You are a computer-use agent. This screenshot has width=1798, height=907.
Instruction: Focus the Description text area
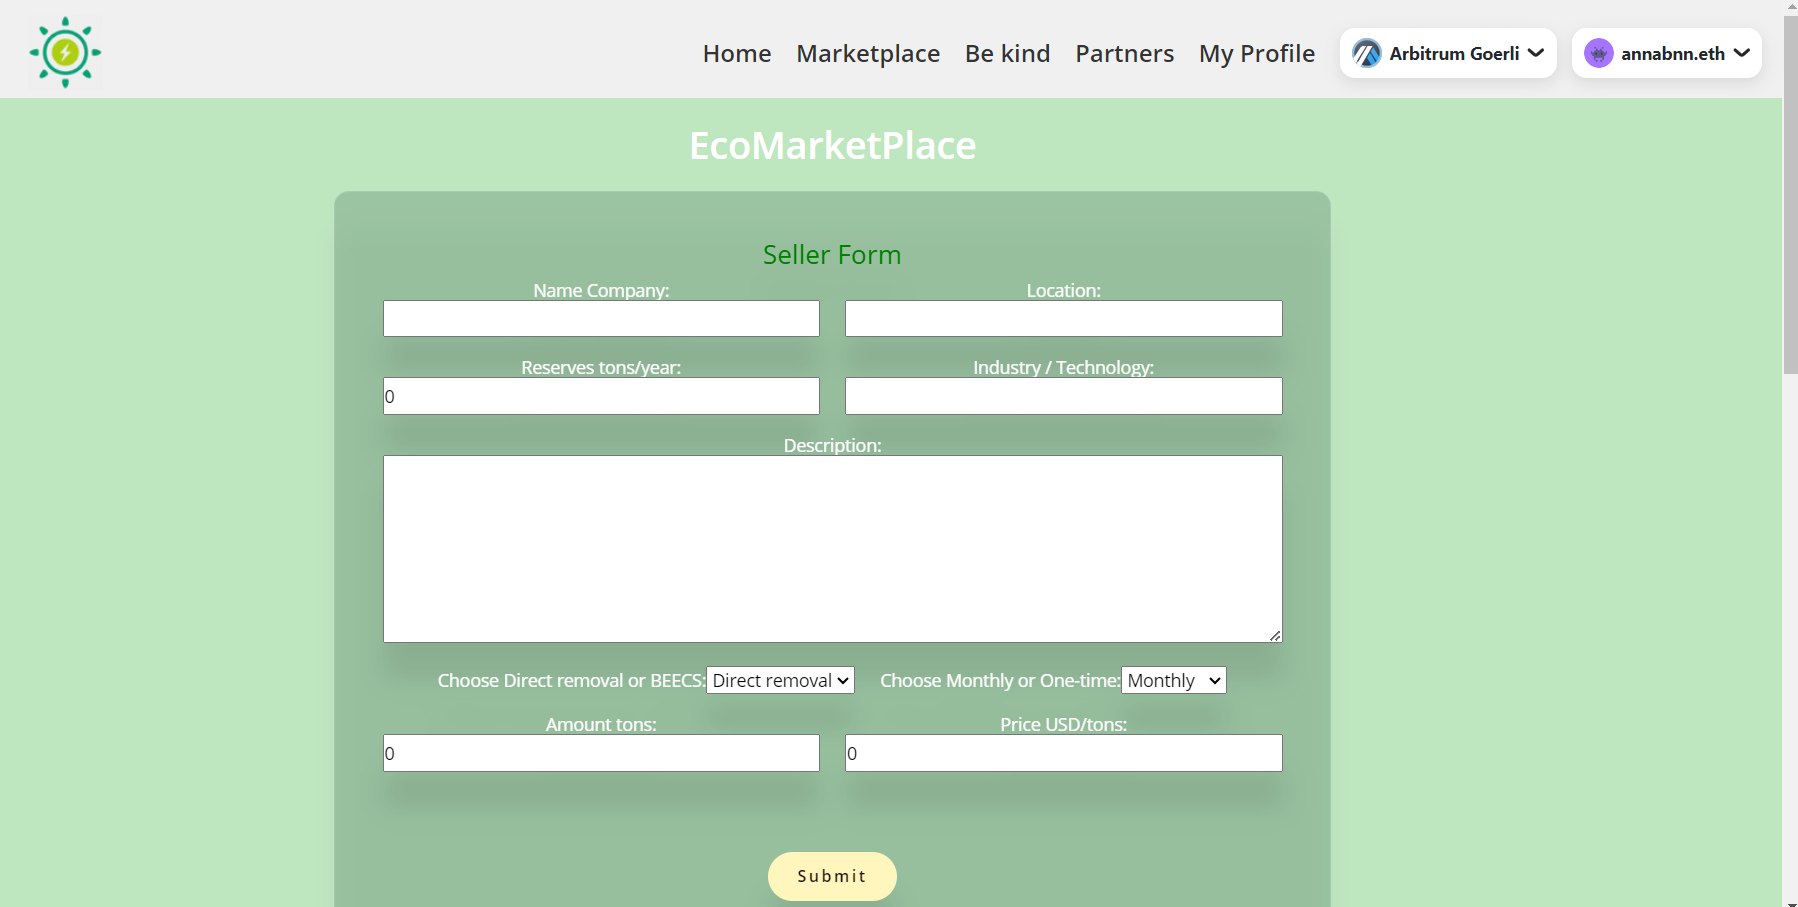click(832, 549)
